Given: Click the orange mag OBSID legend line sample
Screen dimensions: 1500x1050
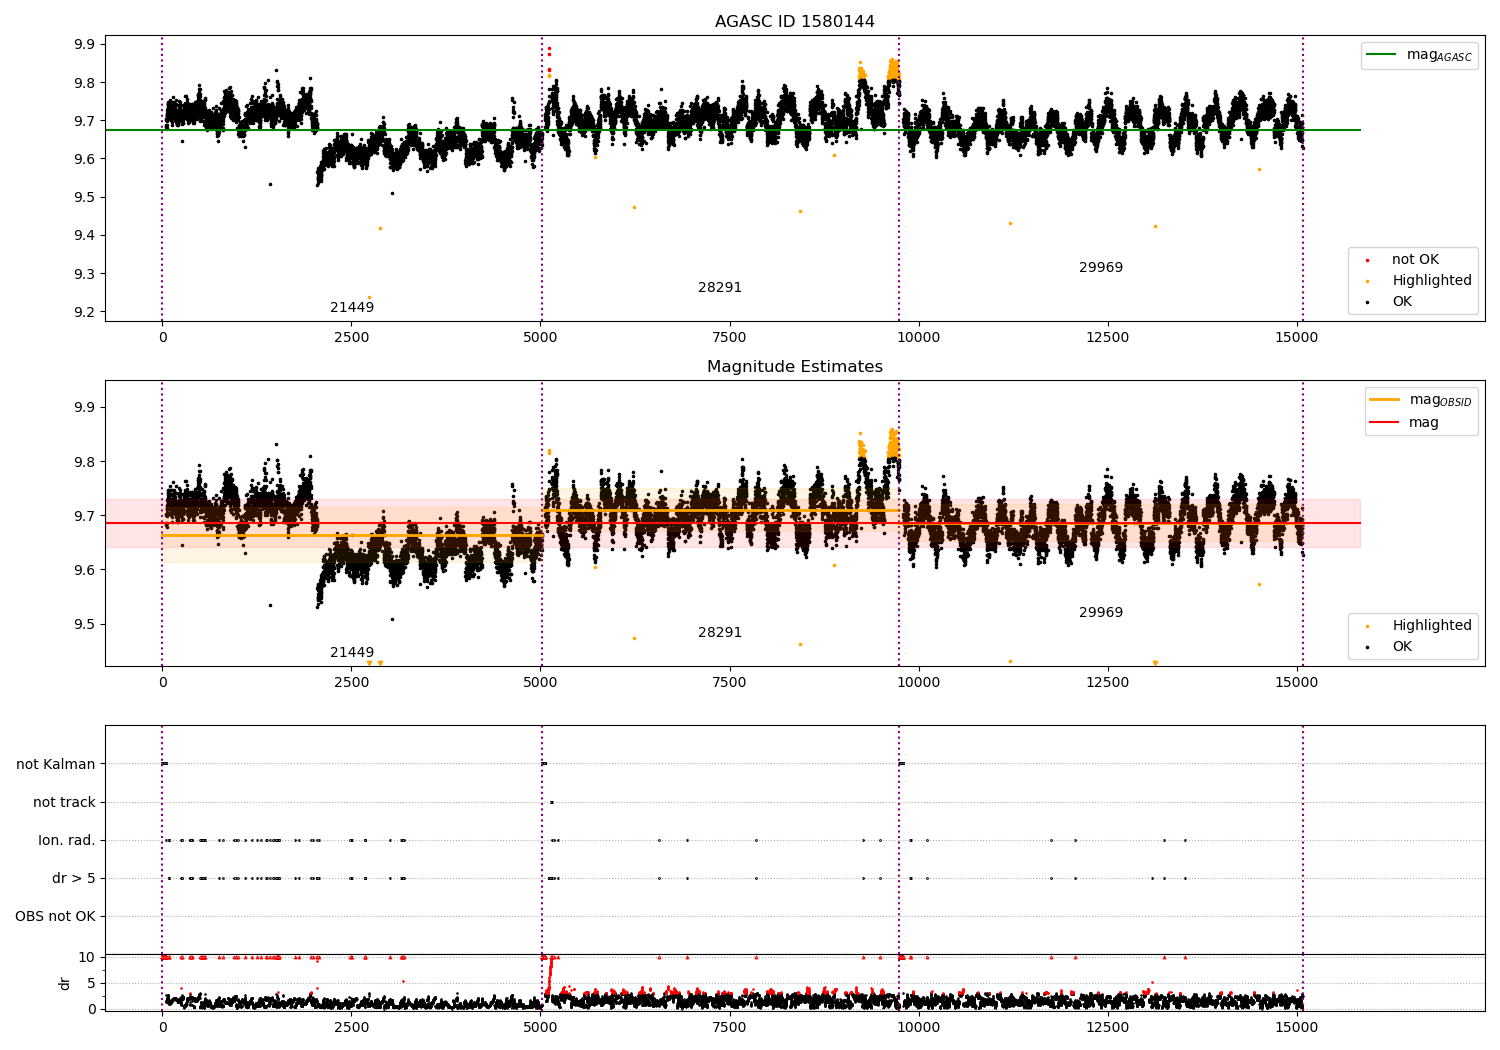Looking at the screenshot, I should click(x=1384, y=400).
